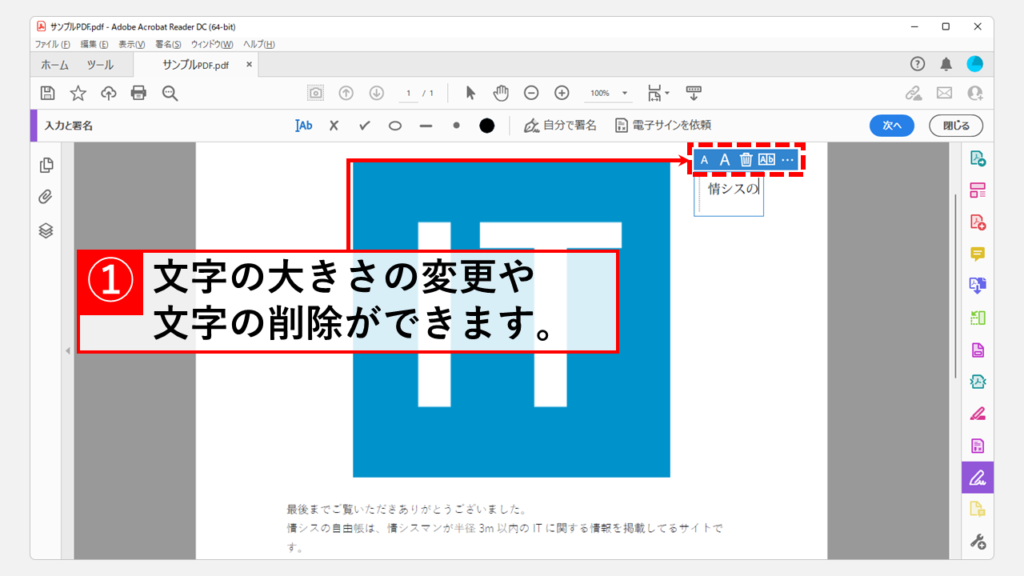Screen dimensions: 1024x576
Task: Select the hand pan tool
Action: [x=501, y=93]
